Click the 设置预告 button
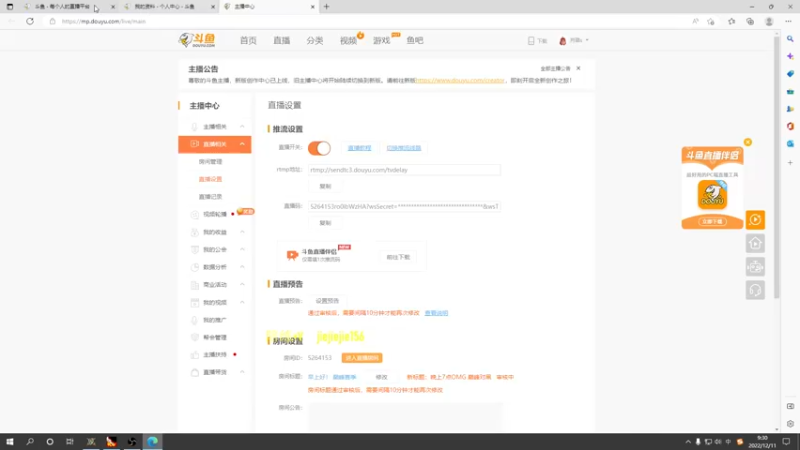The height and width of the screenshot is (450, 800). [327, 301]
